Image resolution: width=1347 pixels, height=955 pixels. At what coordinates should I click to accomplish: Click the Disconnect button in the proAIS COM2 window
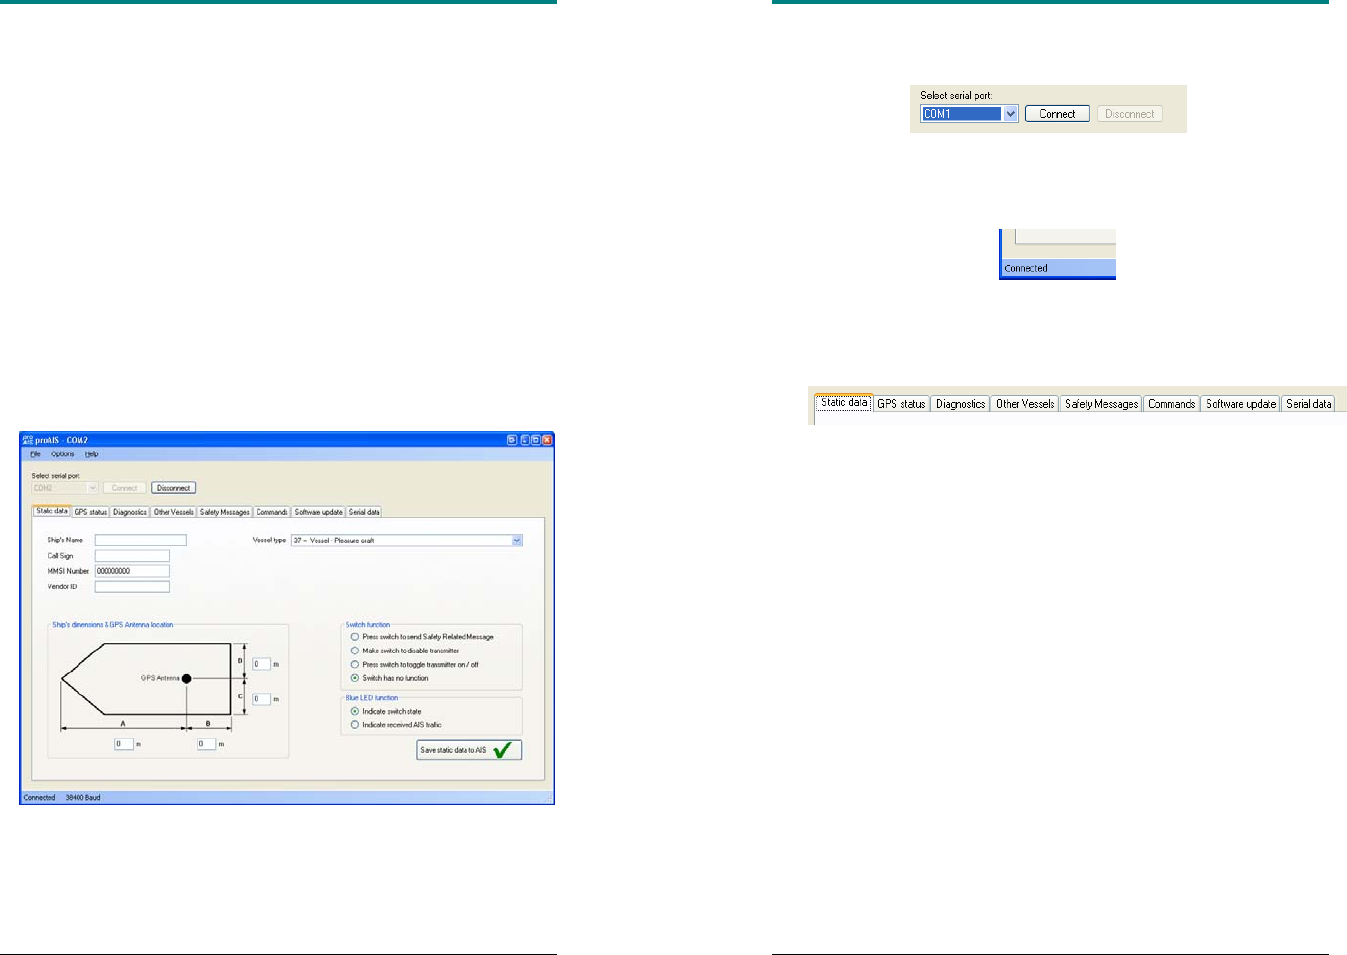173,488
